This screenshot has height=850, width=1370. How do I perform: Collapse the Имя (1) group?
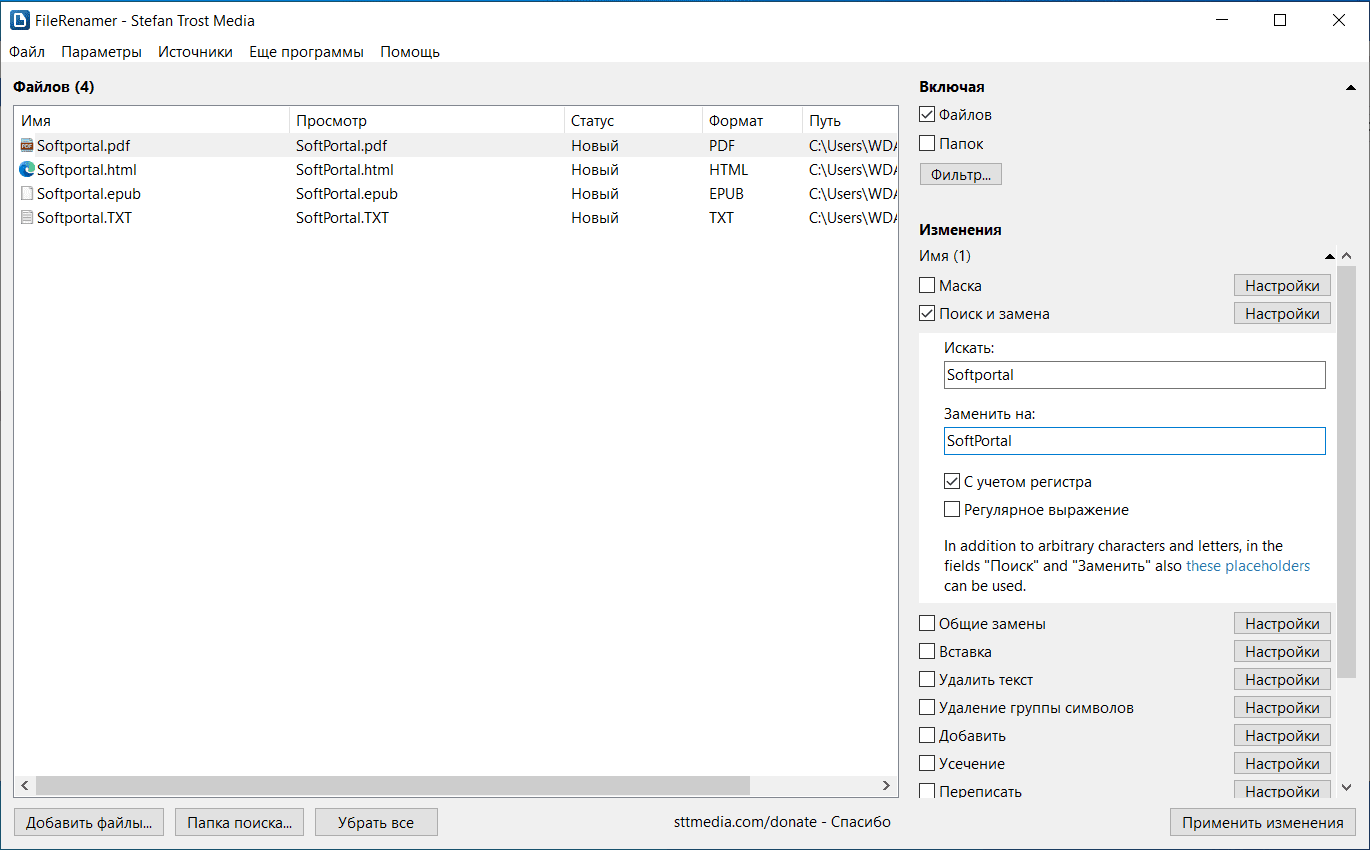tap(1329, 256)
